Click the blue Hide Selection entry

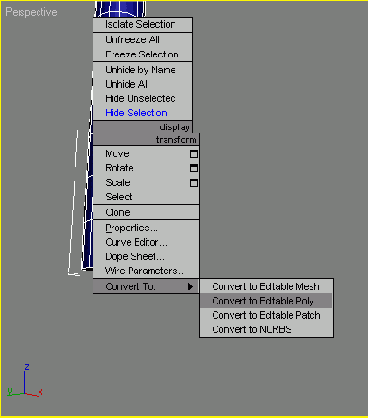142,113
